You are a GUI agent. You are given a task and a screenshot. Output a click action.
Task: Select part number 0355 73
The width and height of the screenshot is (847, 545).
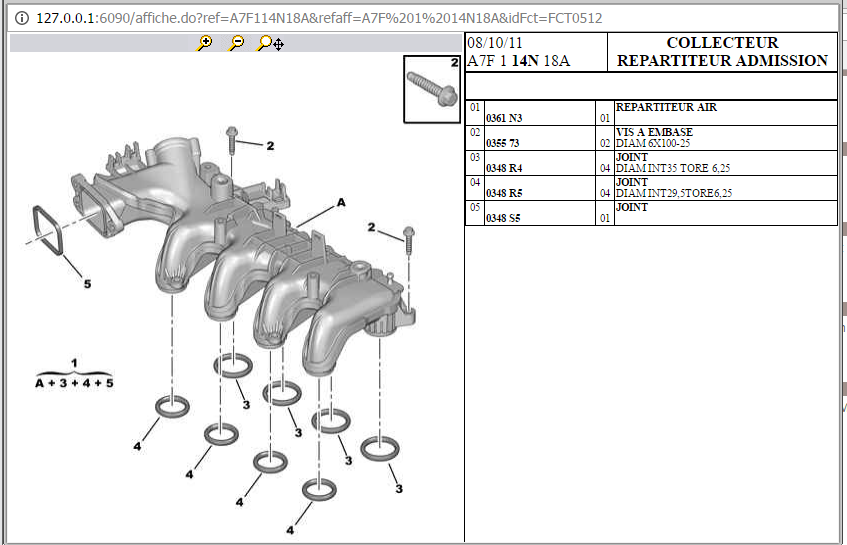(x=502, y=143)
